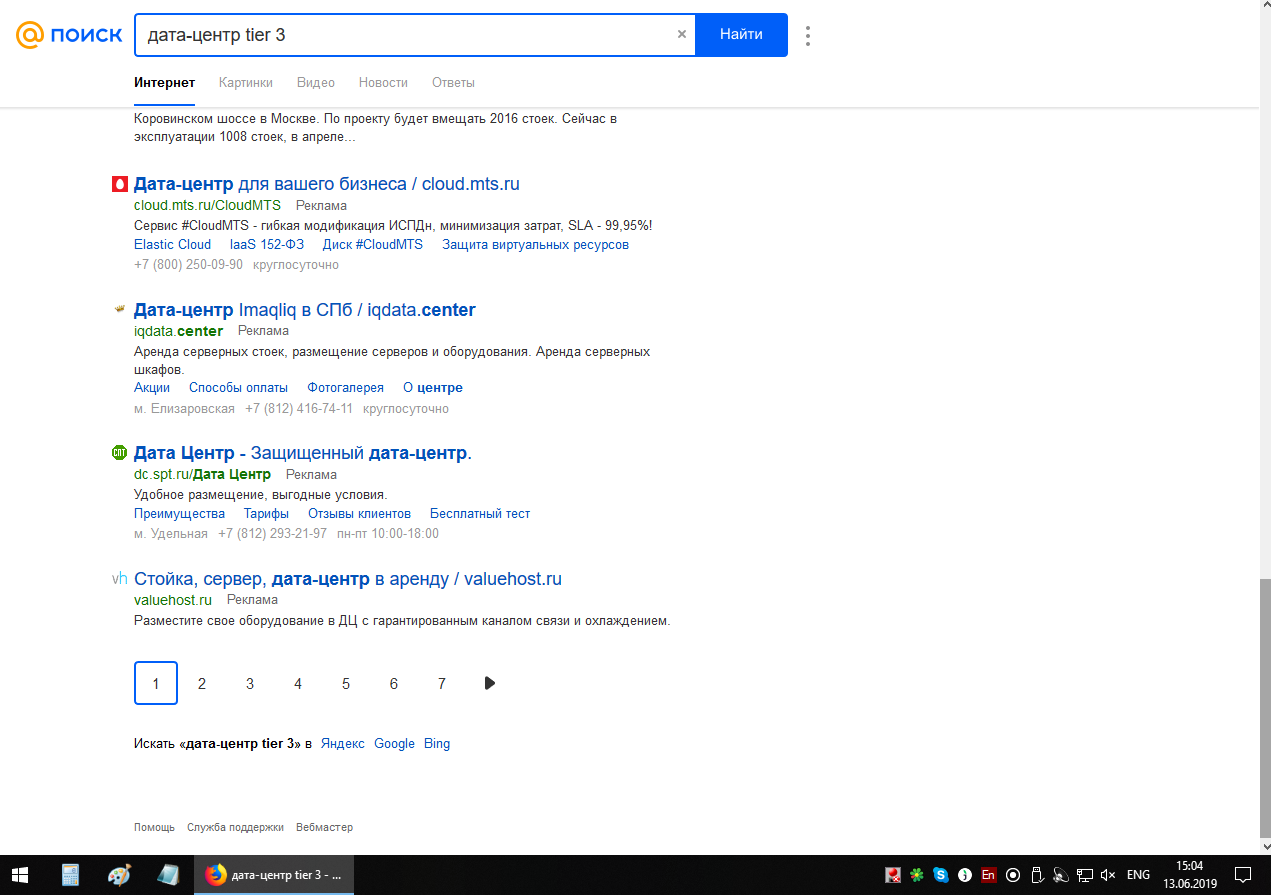
Task: Click the red joystick tray icon
Action: point(893,875)
